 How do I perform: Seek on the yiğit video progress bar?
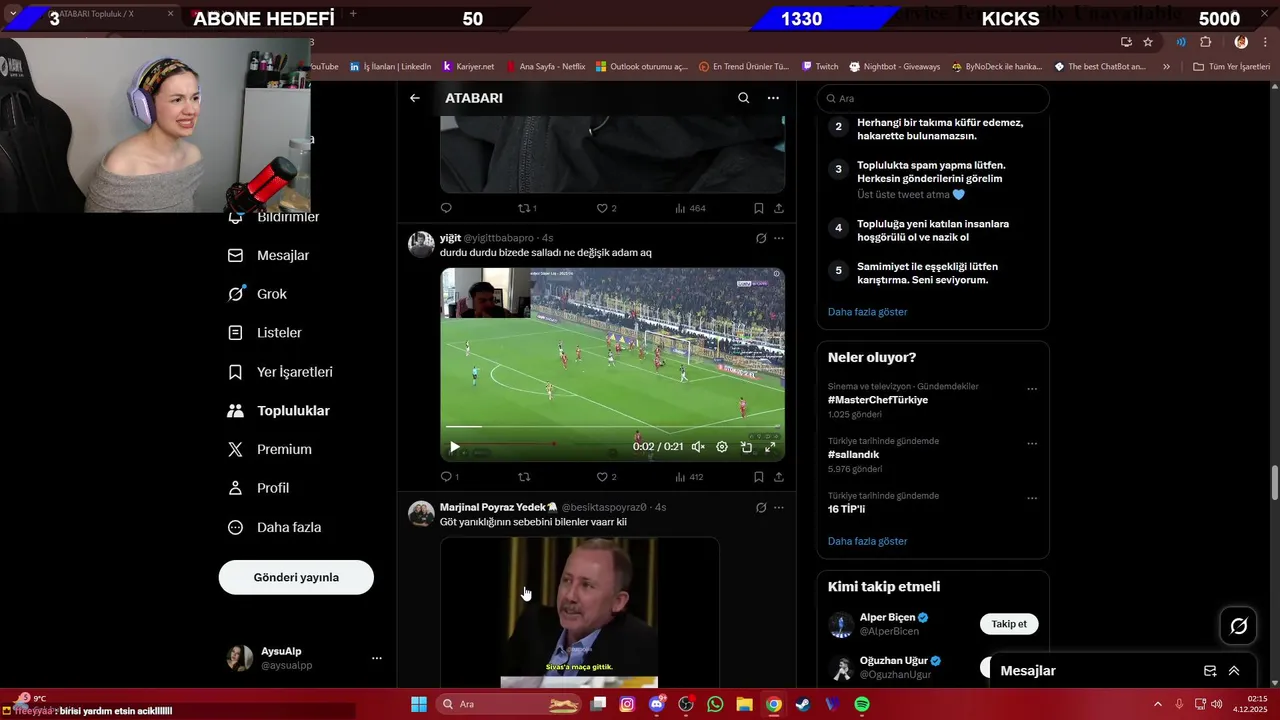pyautogui.click(x=612, y=428)
